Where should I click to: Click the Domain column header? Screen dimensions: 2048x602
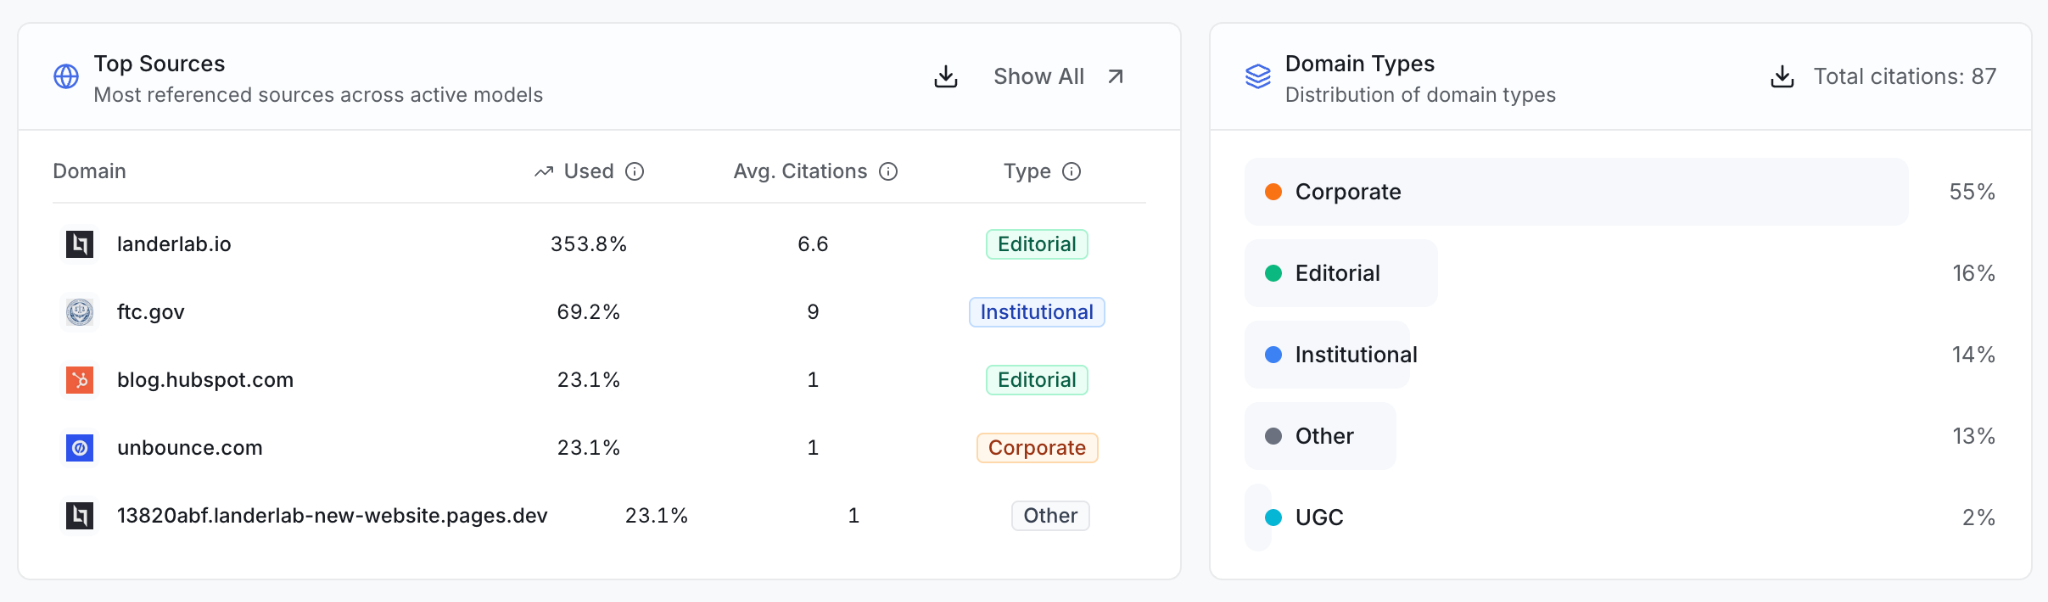[x=89, y=172]
